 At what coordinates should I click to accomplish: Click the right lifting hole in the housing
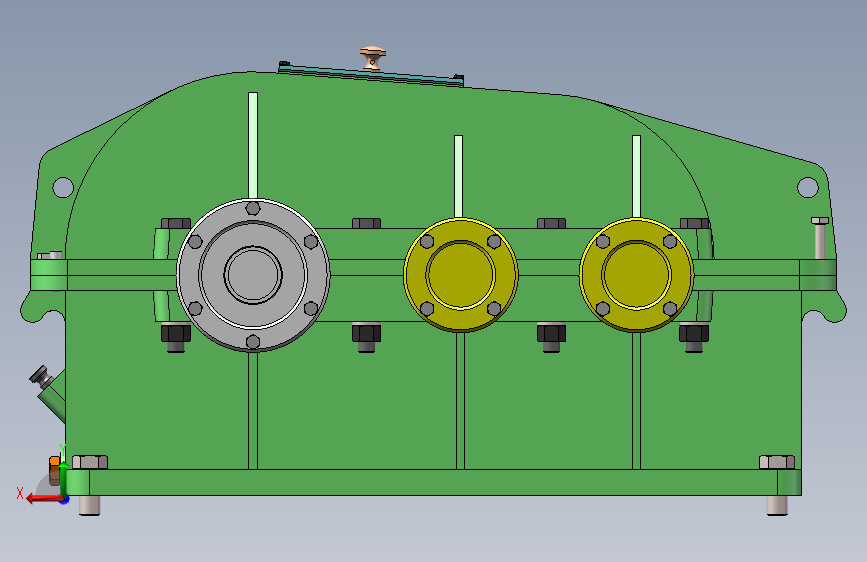tap(808, 188)
